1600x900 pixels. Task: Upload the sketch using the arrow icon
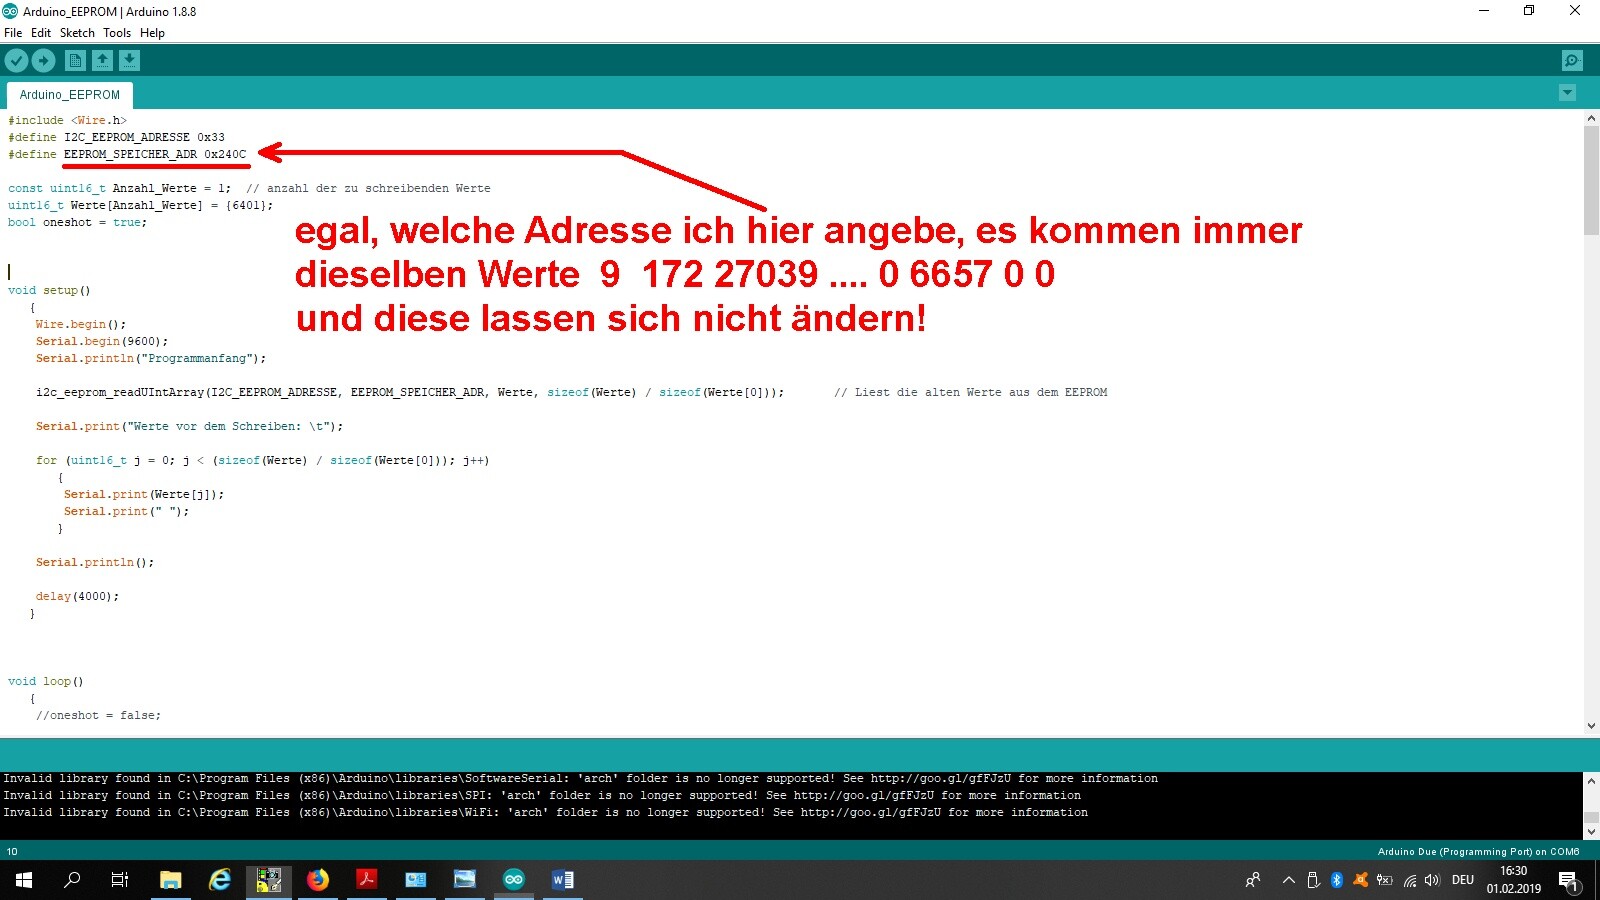[44, 60]
